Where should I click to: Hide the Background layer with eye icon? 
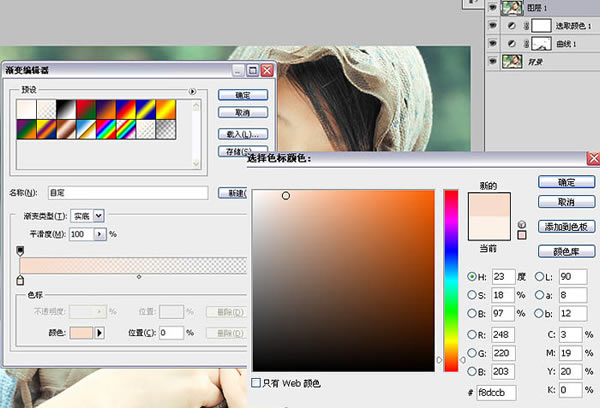(x=493, y=61)
